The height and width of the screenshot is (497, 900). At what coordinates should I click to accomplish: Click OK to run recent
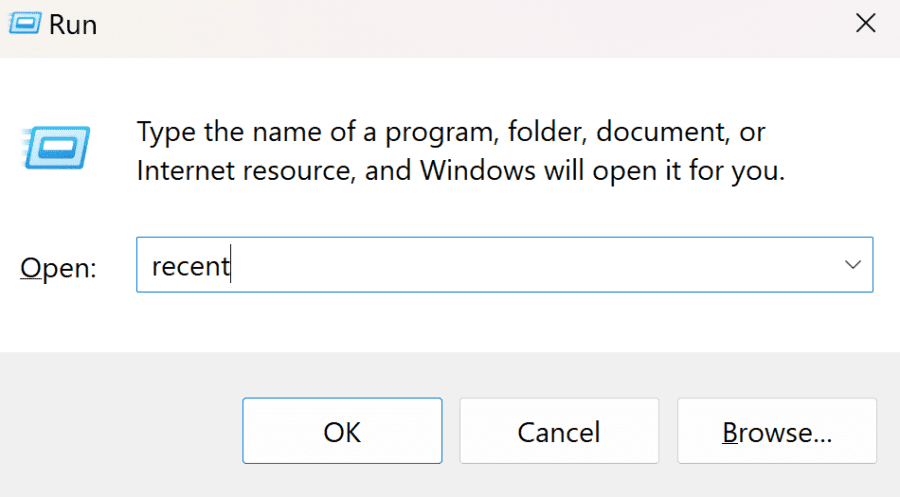point(342,431)
